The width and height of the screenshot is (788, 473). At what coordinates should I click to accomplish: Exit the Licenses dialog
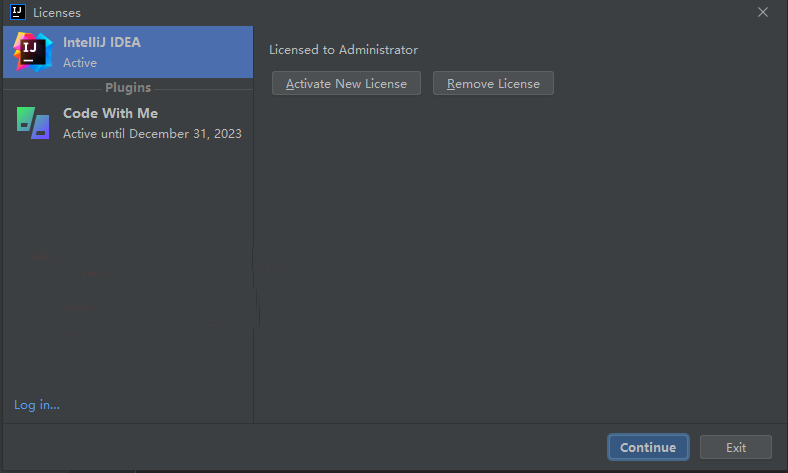pos(736,447)
